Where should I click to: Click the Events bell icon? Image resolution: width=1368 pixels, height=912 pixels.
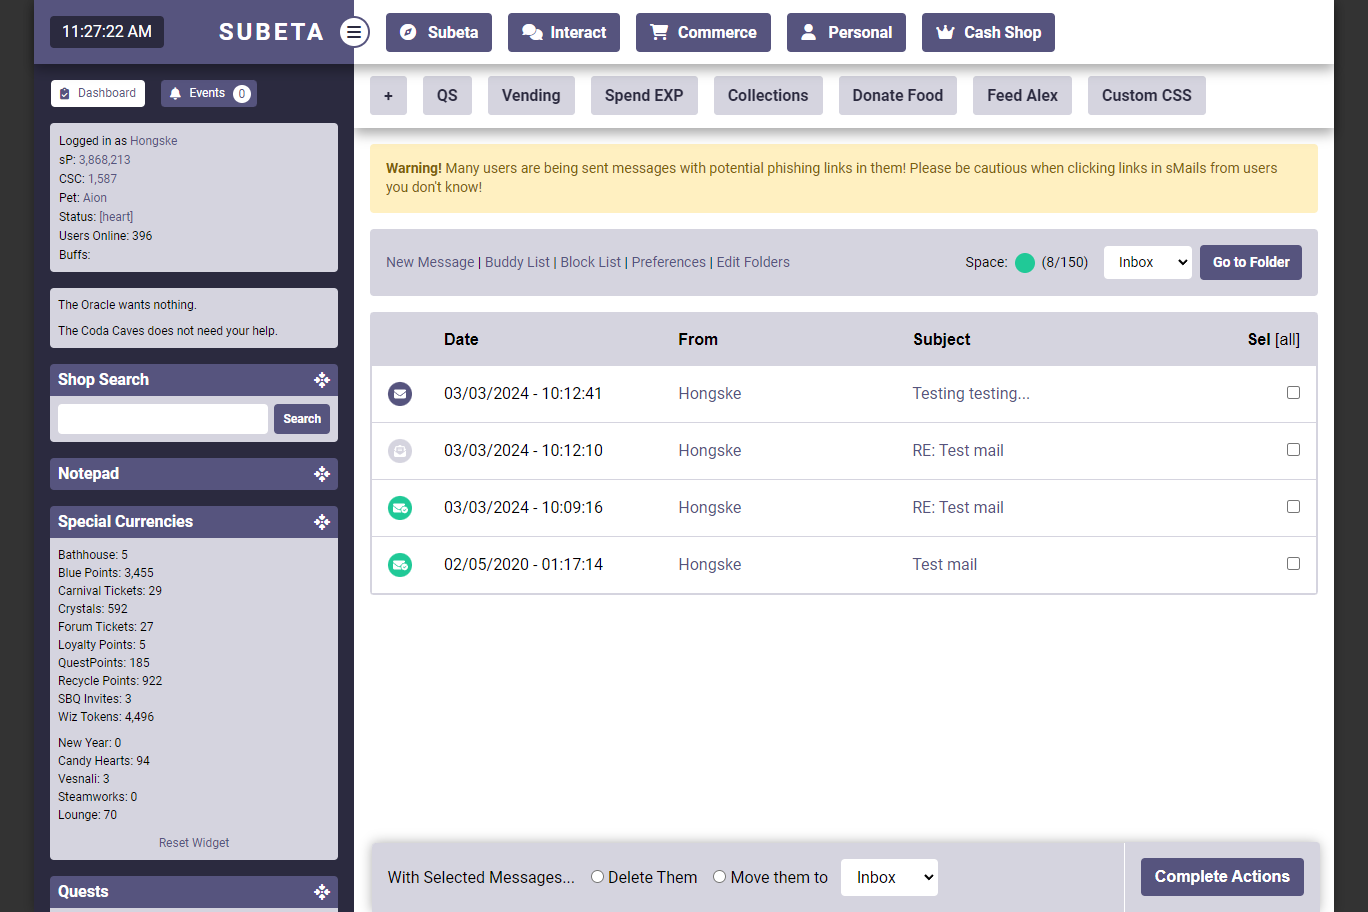point(176,93)
